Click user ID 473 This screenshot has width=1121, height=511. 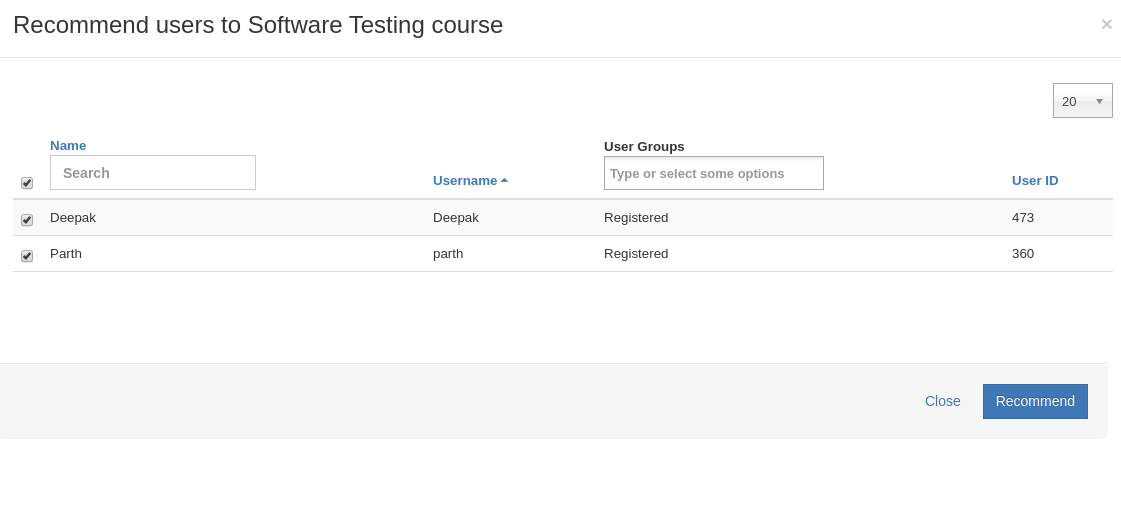1023,218
